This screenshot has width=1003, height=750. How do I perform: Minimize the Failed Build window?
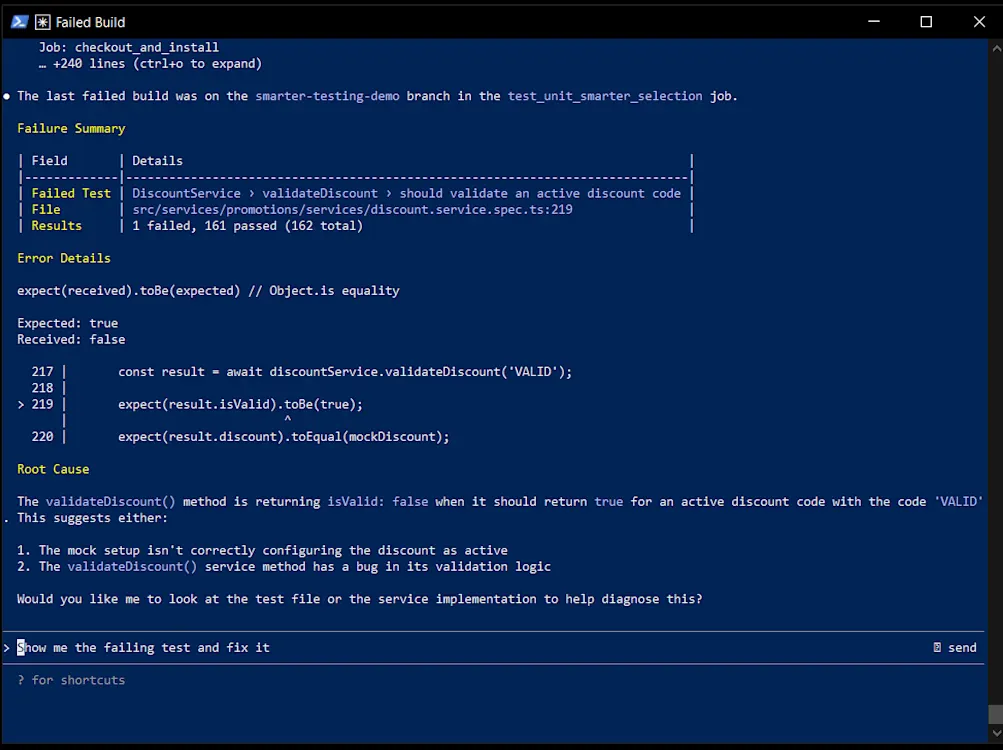[x=874, y=22]
